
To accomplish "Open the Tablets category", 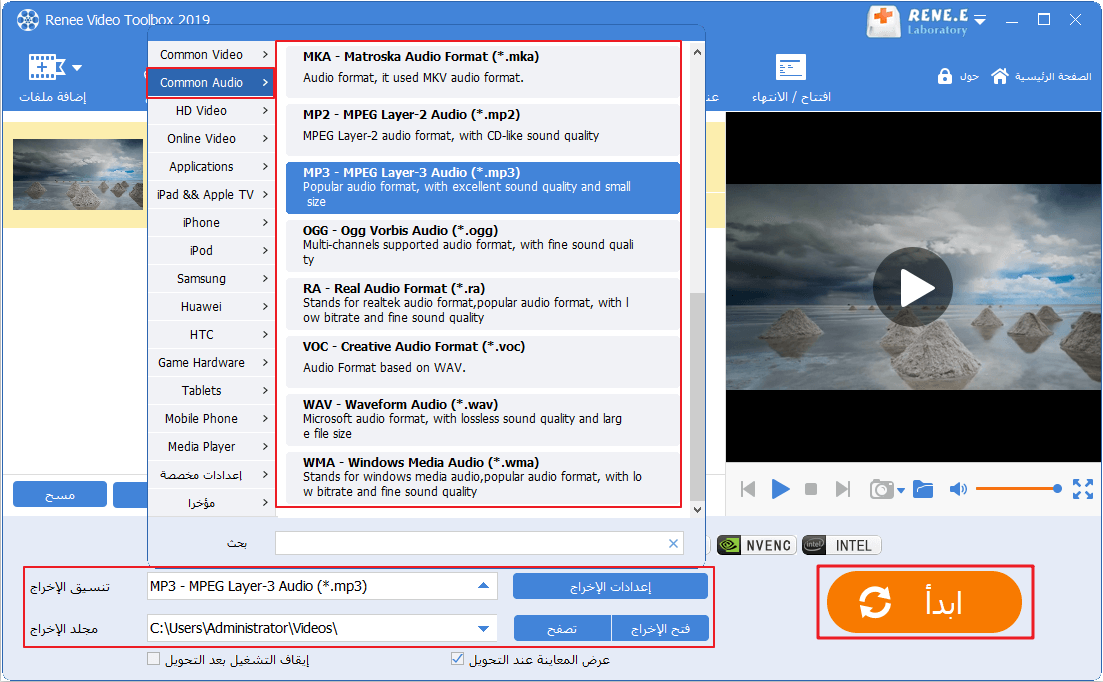I will pyautogui.click(x=211, y=391).
